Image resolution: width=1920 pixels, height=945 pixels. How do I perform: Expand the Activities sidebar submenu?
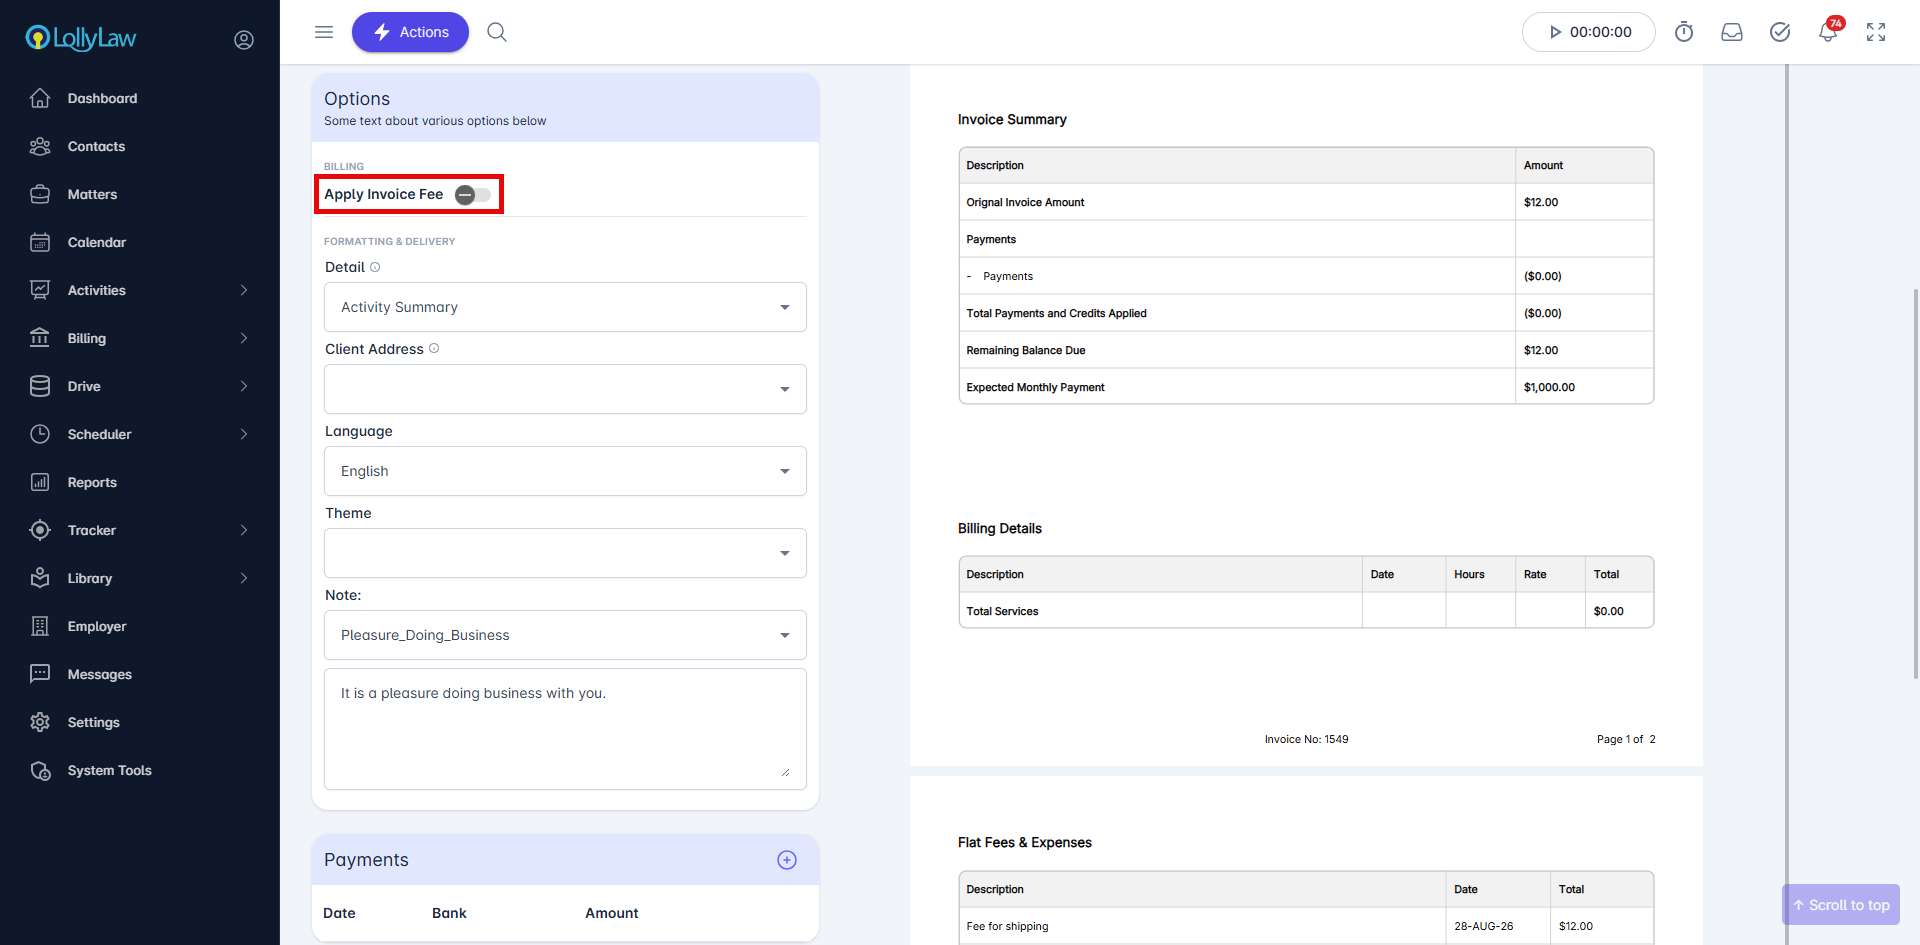pyautogui.click(x=244, y=290)
